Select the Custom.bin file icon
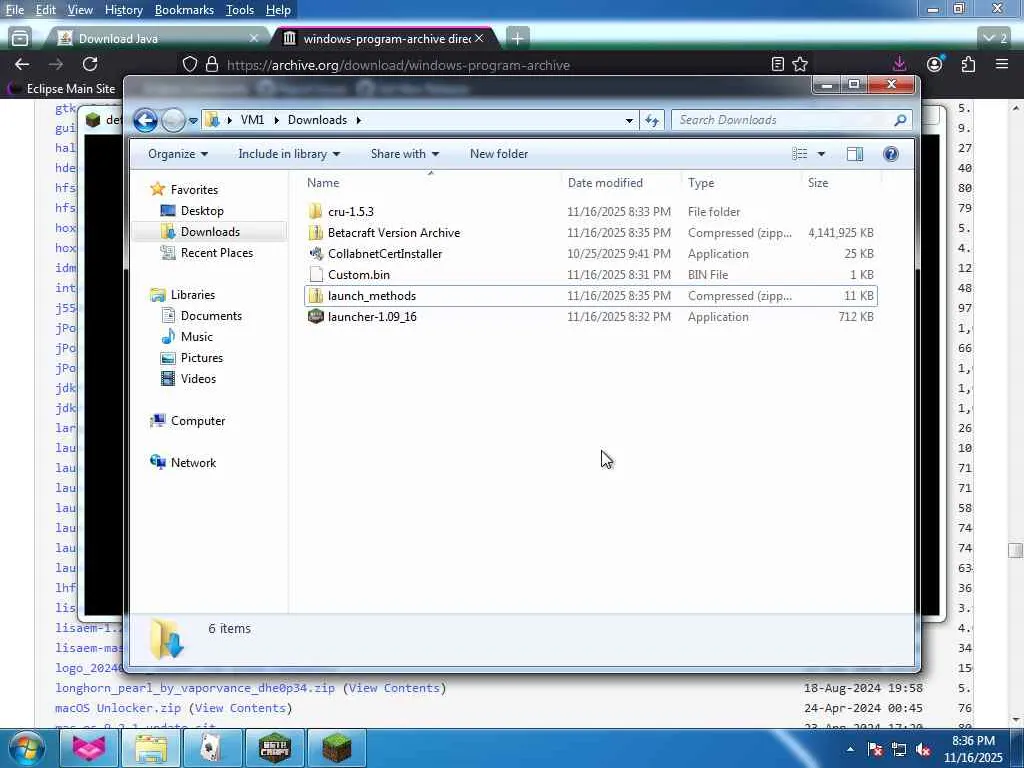Image resolution: width=1024 pixels, height=768 pixels. 316,274
